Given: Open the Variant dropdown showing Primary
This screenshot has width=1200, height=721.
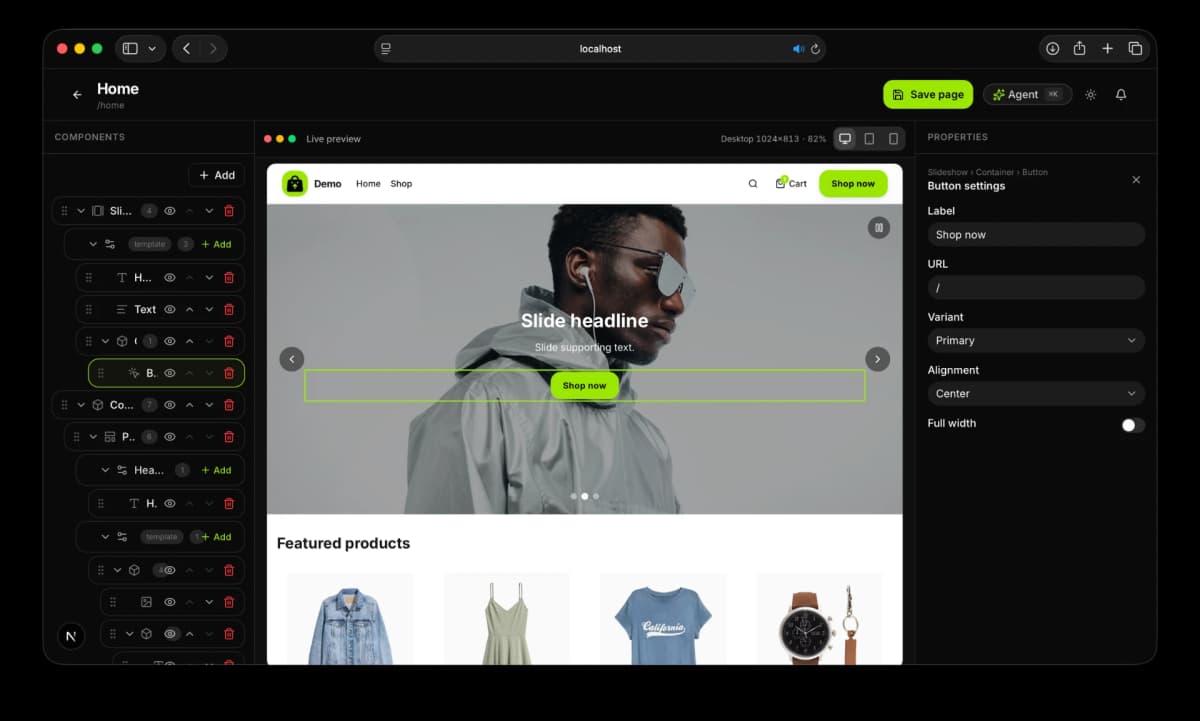Looking at the screenshot, I should pyautogui.click(x=1036, y=341).
